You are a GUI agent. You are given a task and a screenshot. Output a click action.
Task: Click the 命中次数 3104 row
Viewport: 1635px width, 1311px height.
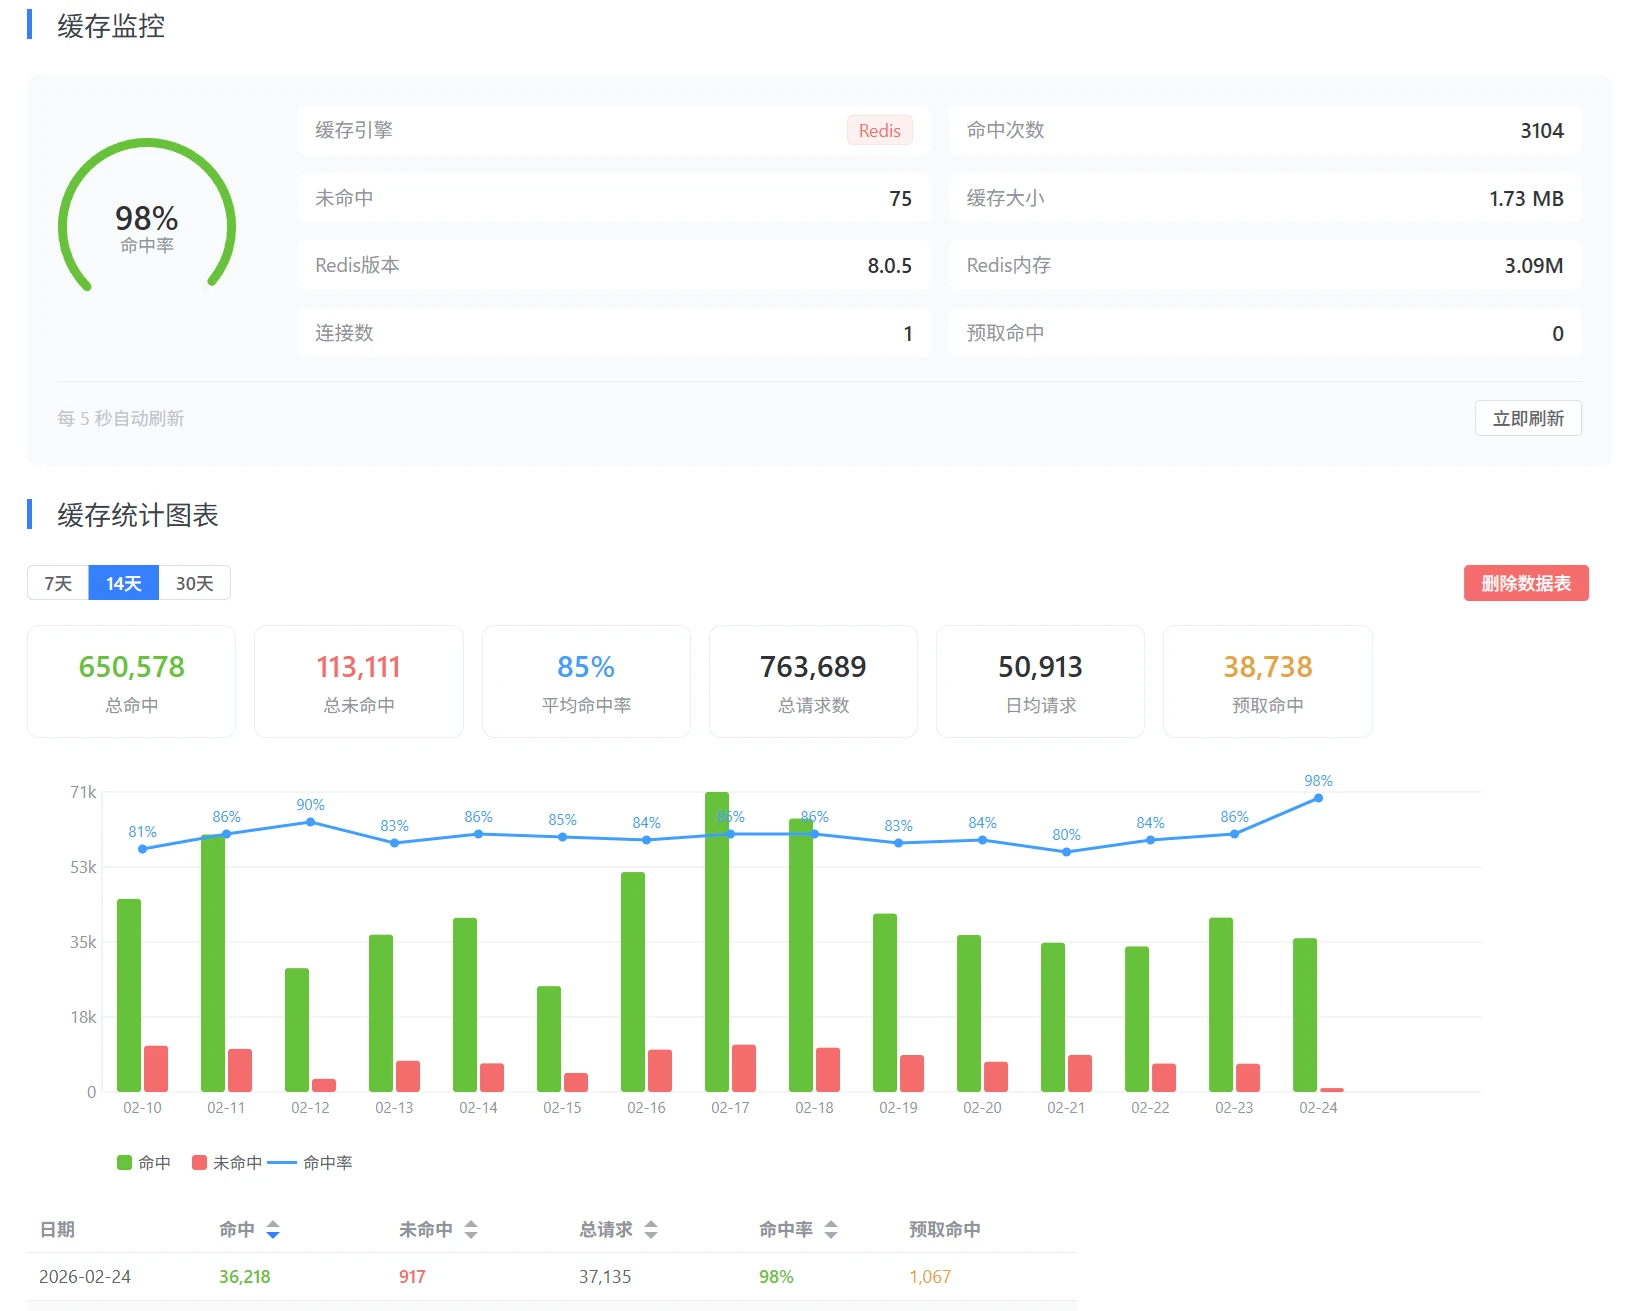tap(1265, 131)
